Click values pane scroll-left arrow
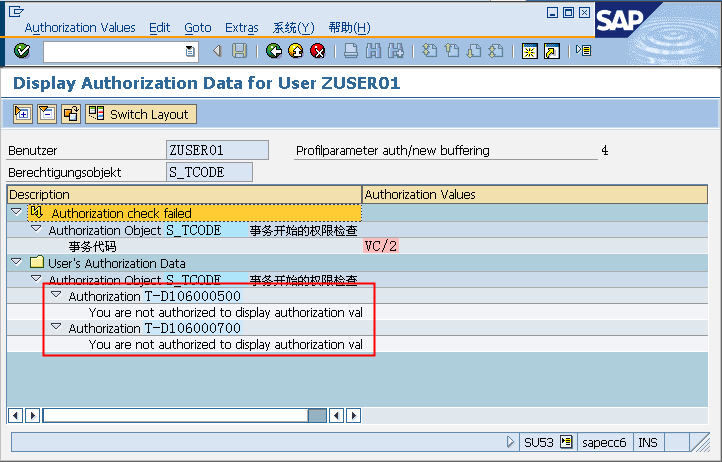 tap(337, 415)
